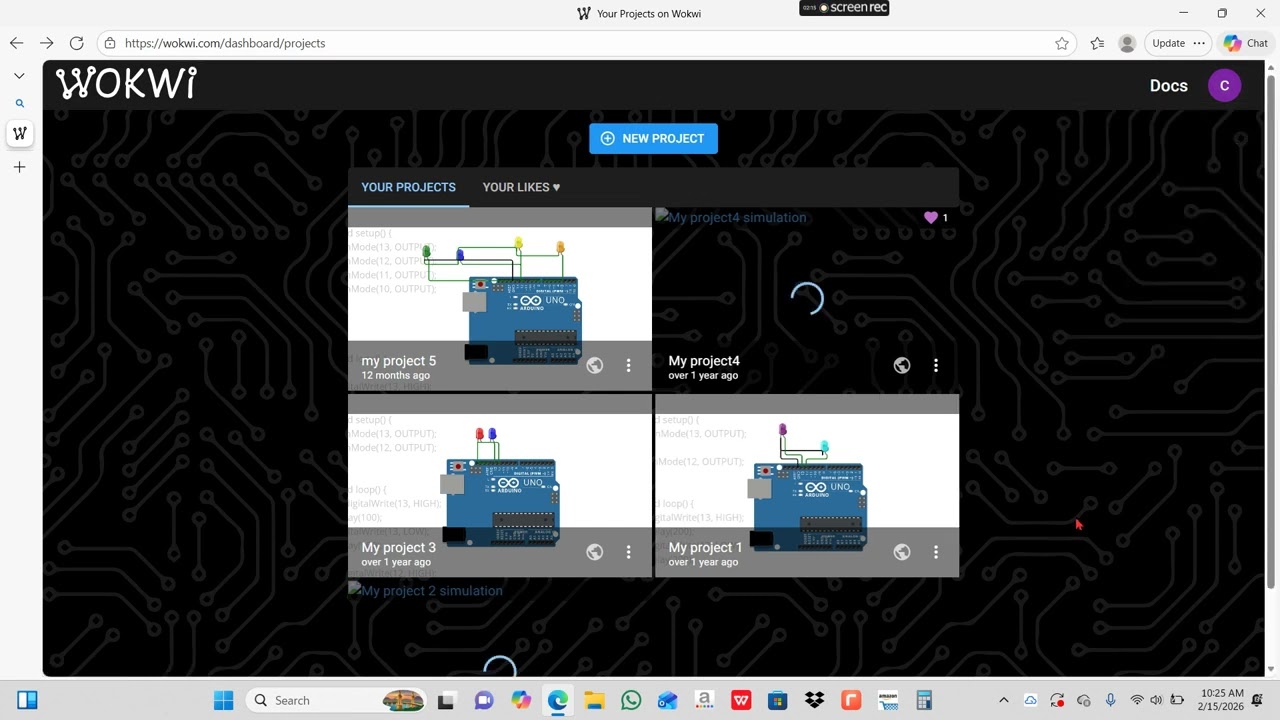
Task: Refresh the browser page
Action: click(x=76, y=43)
